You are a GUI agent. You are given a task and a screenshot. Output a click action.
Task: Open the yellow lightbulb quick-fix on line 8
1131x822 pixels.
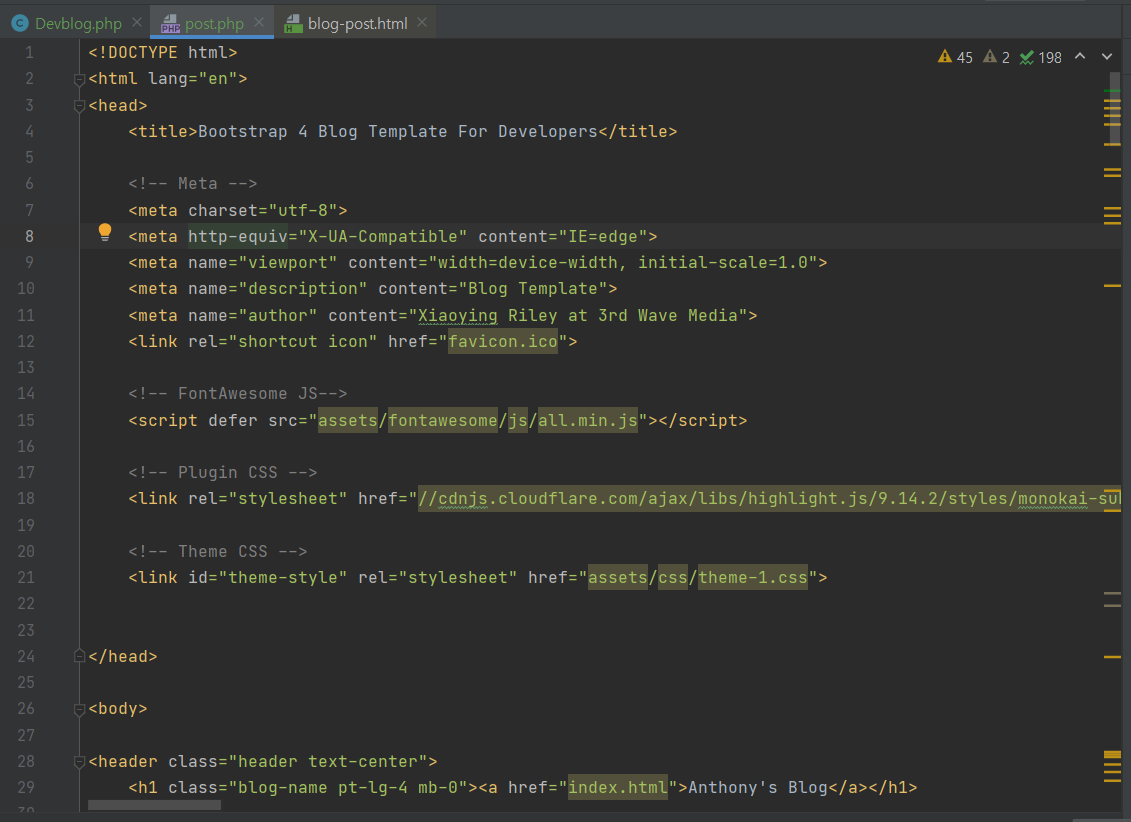click(105, 232)
